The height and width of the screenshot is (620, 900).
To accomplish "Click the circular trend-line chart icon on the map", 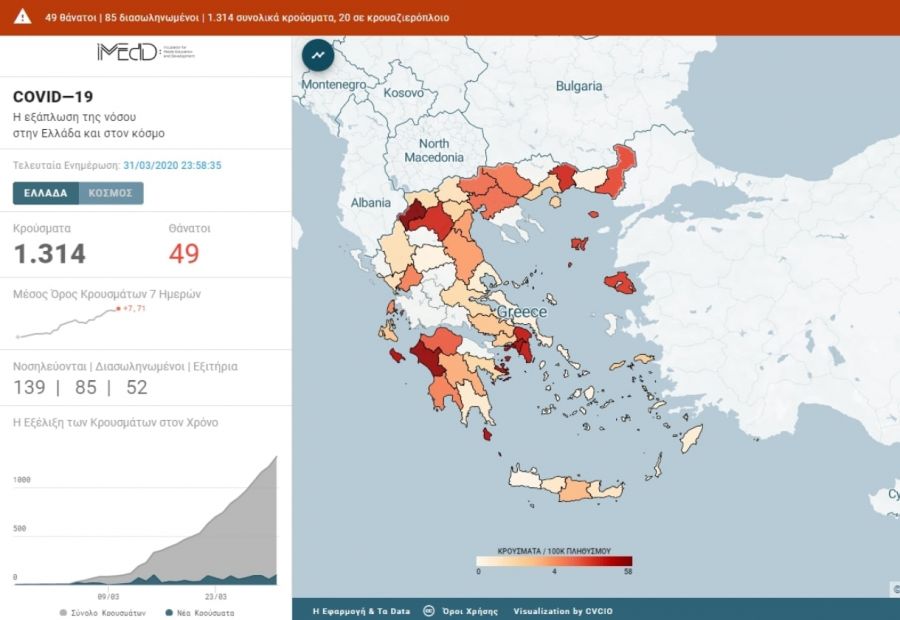I will [x=316, y=55].
